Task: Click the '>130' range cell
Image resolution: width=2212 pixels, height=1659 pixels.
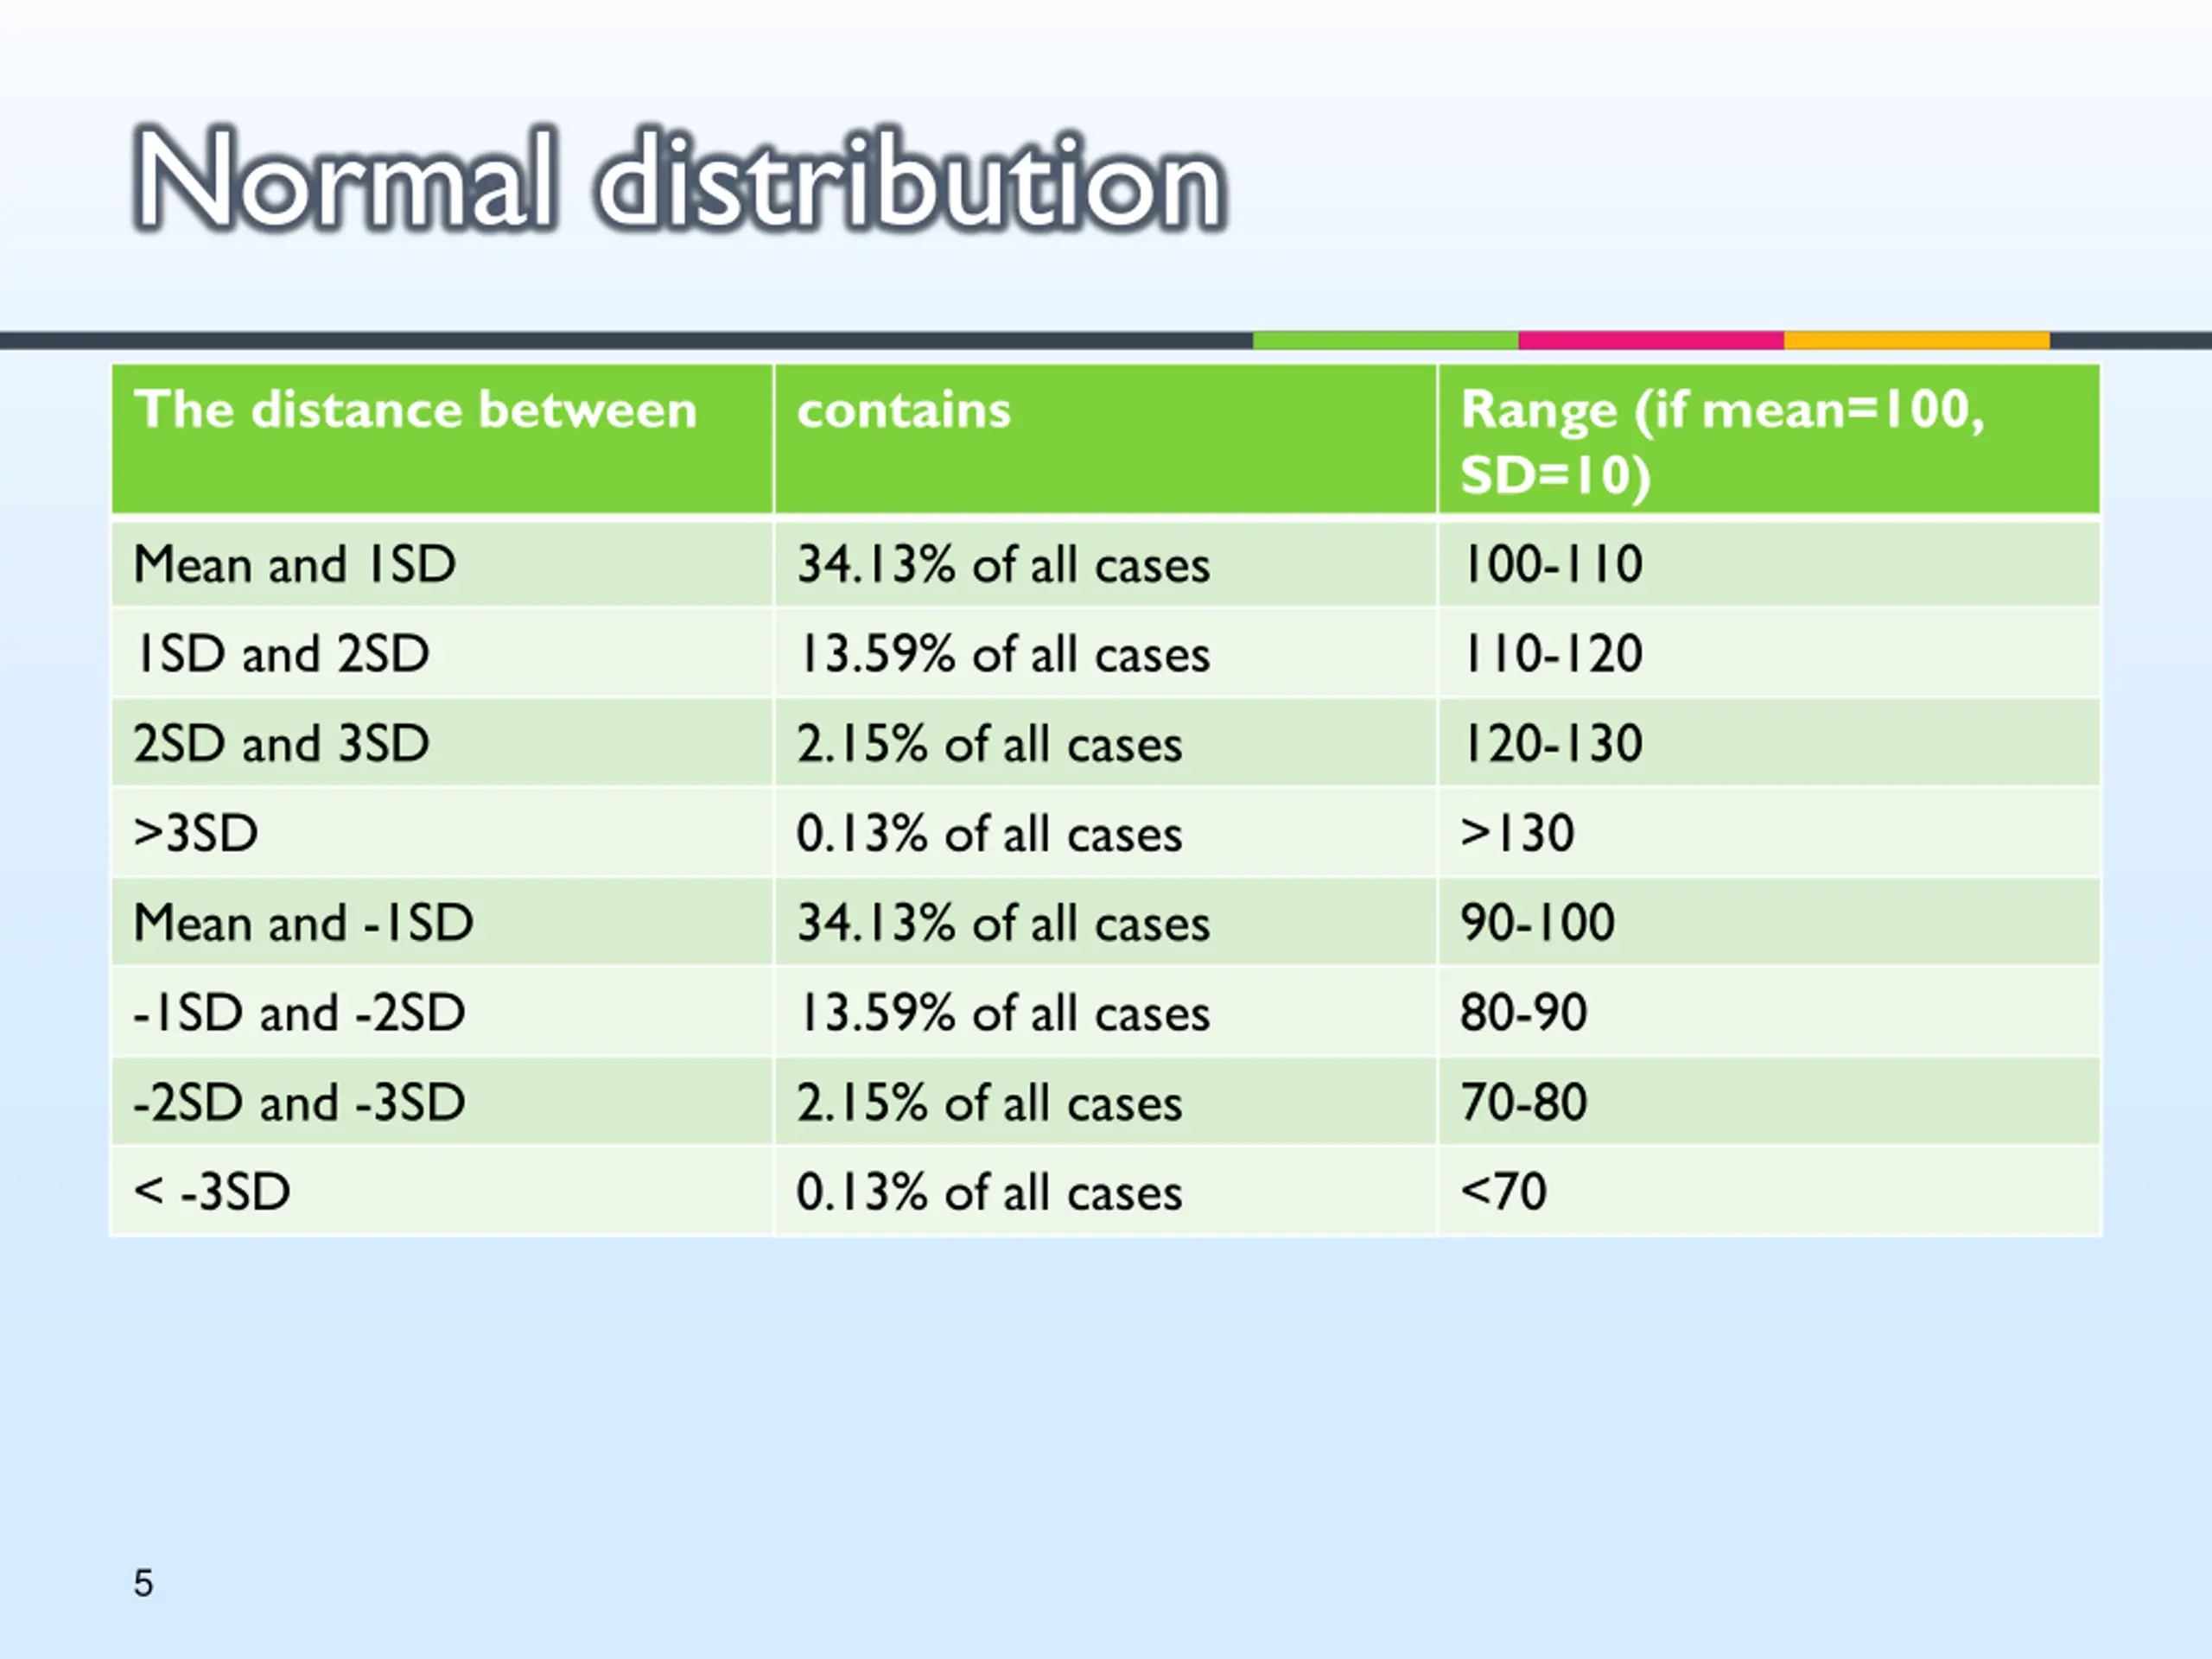Action: pos(1769,832)
